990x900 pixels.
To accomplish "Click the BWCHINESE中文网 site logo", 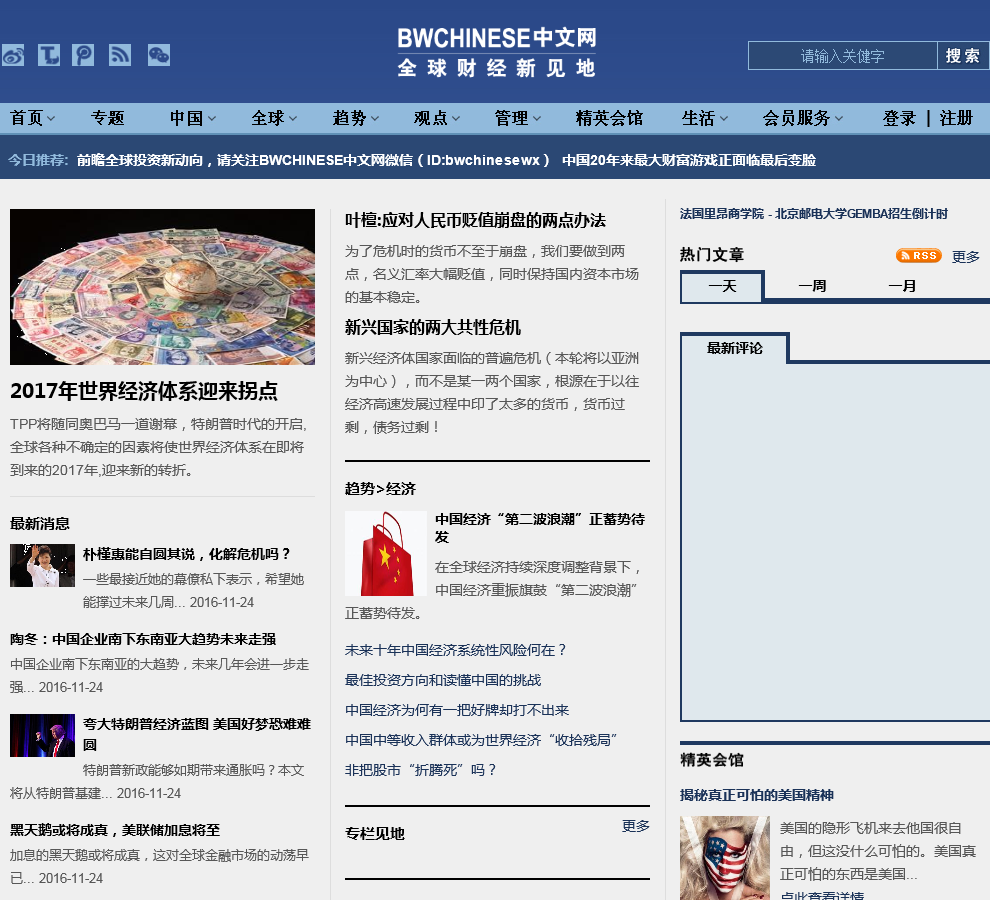I will (x=497, y=52).
